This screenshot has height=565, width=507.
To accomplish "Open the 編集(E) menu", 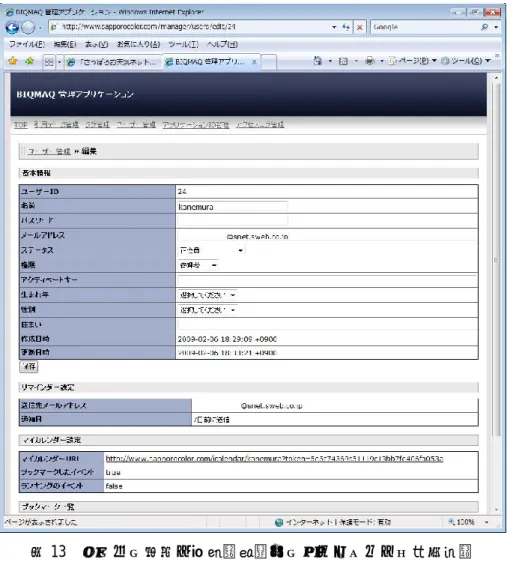I will pos(65,44).
